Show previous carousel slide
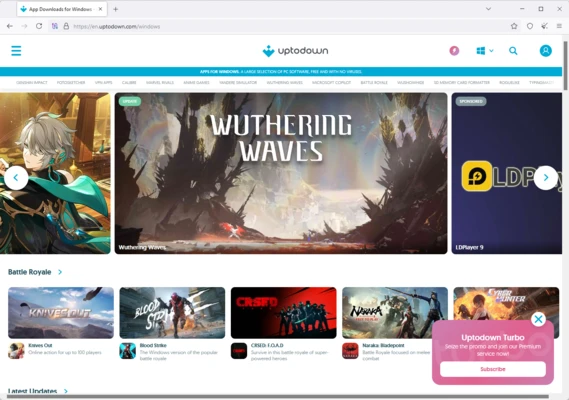Viewport: 569px width, 400px height. (x=16, y=177)
